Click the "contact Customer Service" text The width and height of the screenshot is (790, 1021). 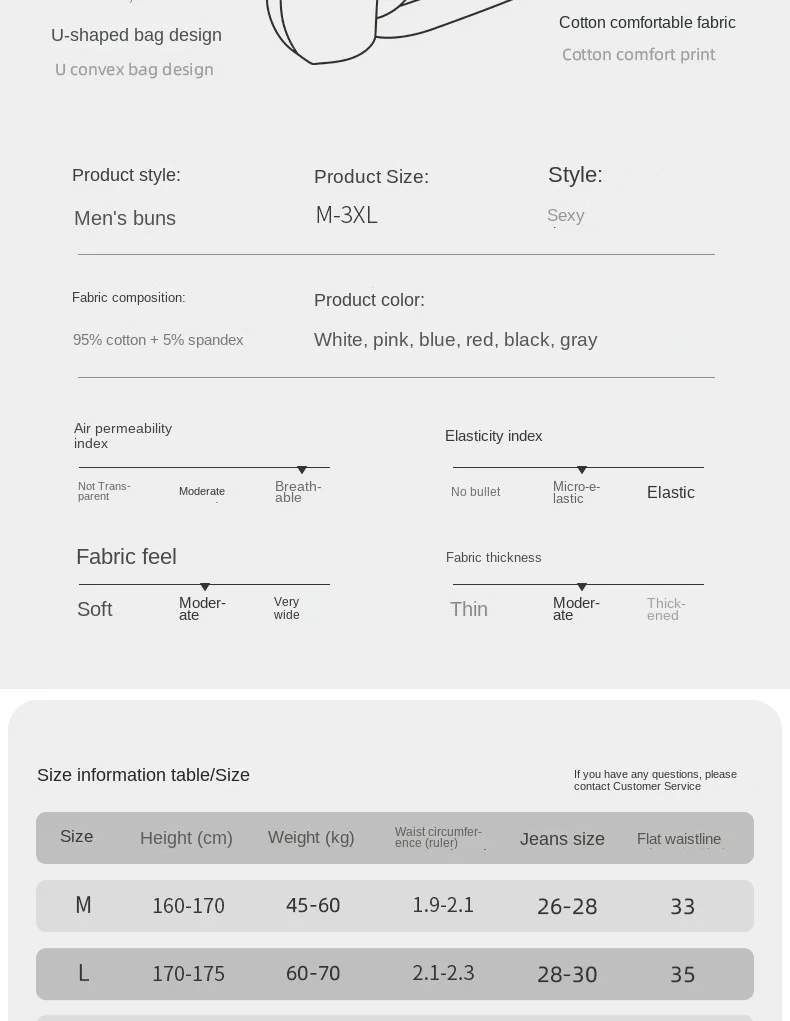637,786
